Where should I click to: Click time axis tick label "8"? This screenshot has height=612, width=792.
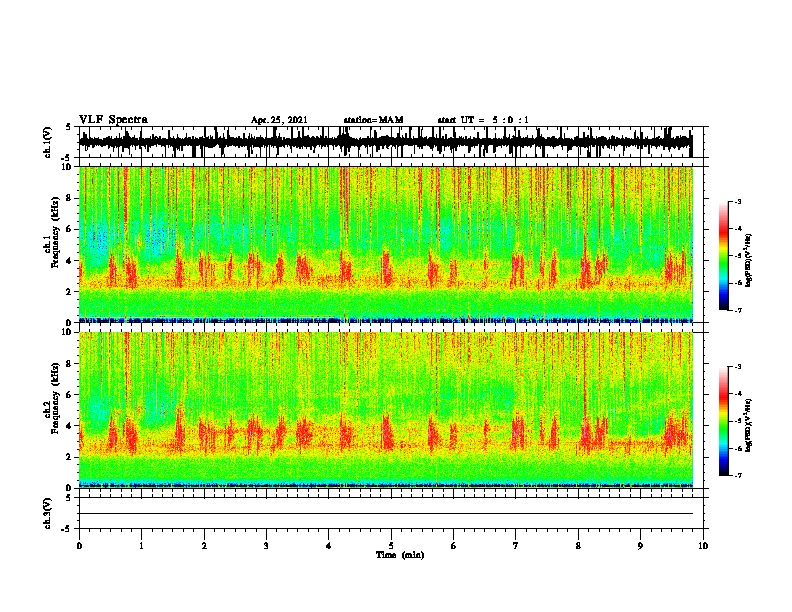[578, 546]
